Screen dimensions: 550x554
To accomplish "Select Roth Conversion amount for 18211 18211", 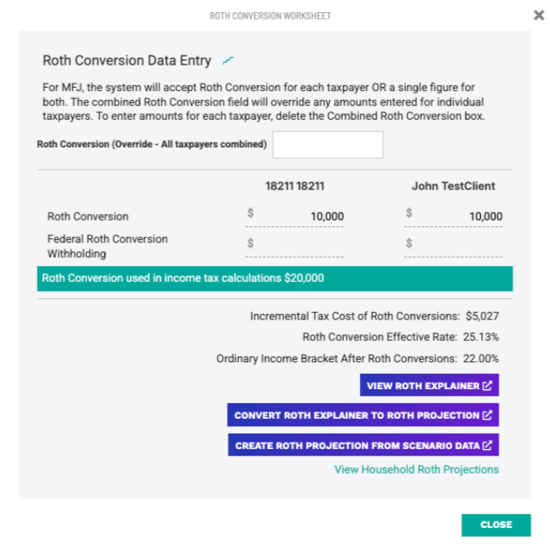I will coord(295,216).
